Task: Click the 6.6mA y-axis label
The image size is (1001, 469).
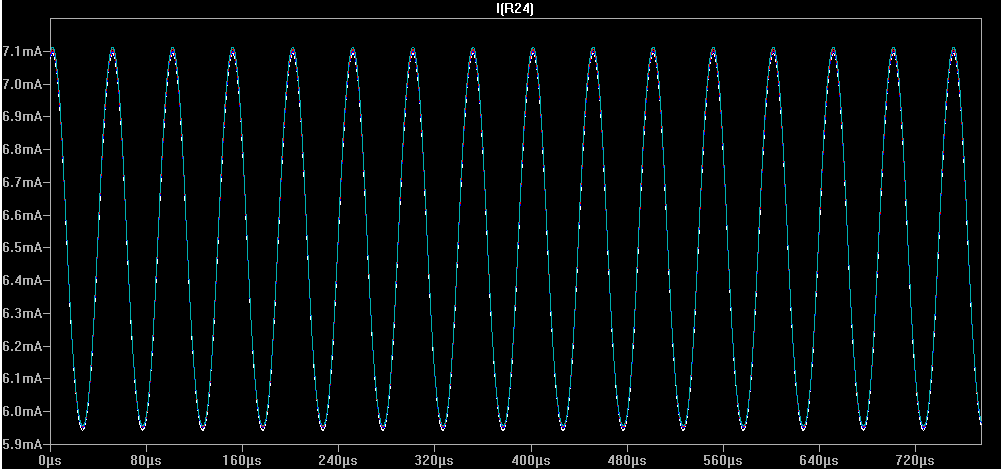Action: pos(20,215)
